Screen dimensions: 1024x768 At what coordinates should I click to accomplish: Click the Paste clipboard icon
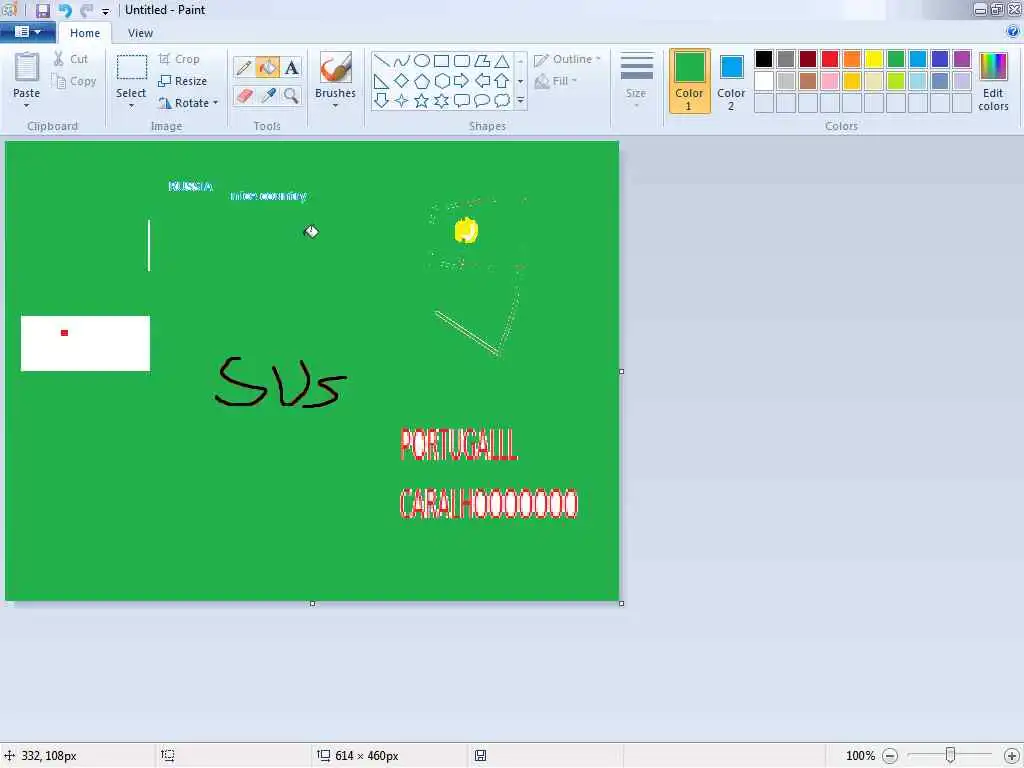[27, 67]
